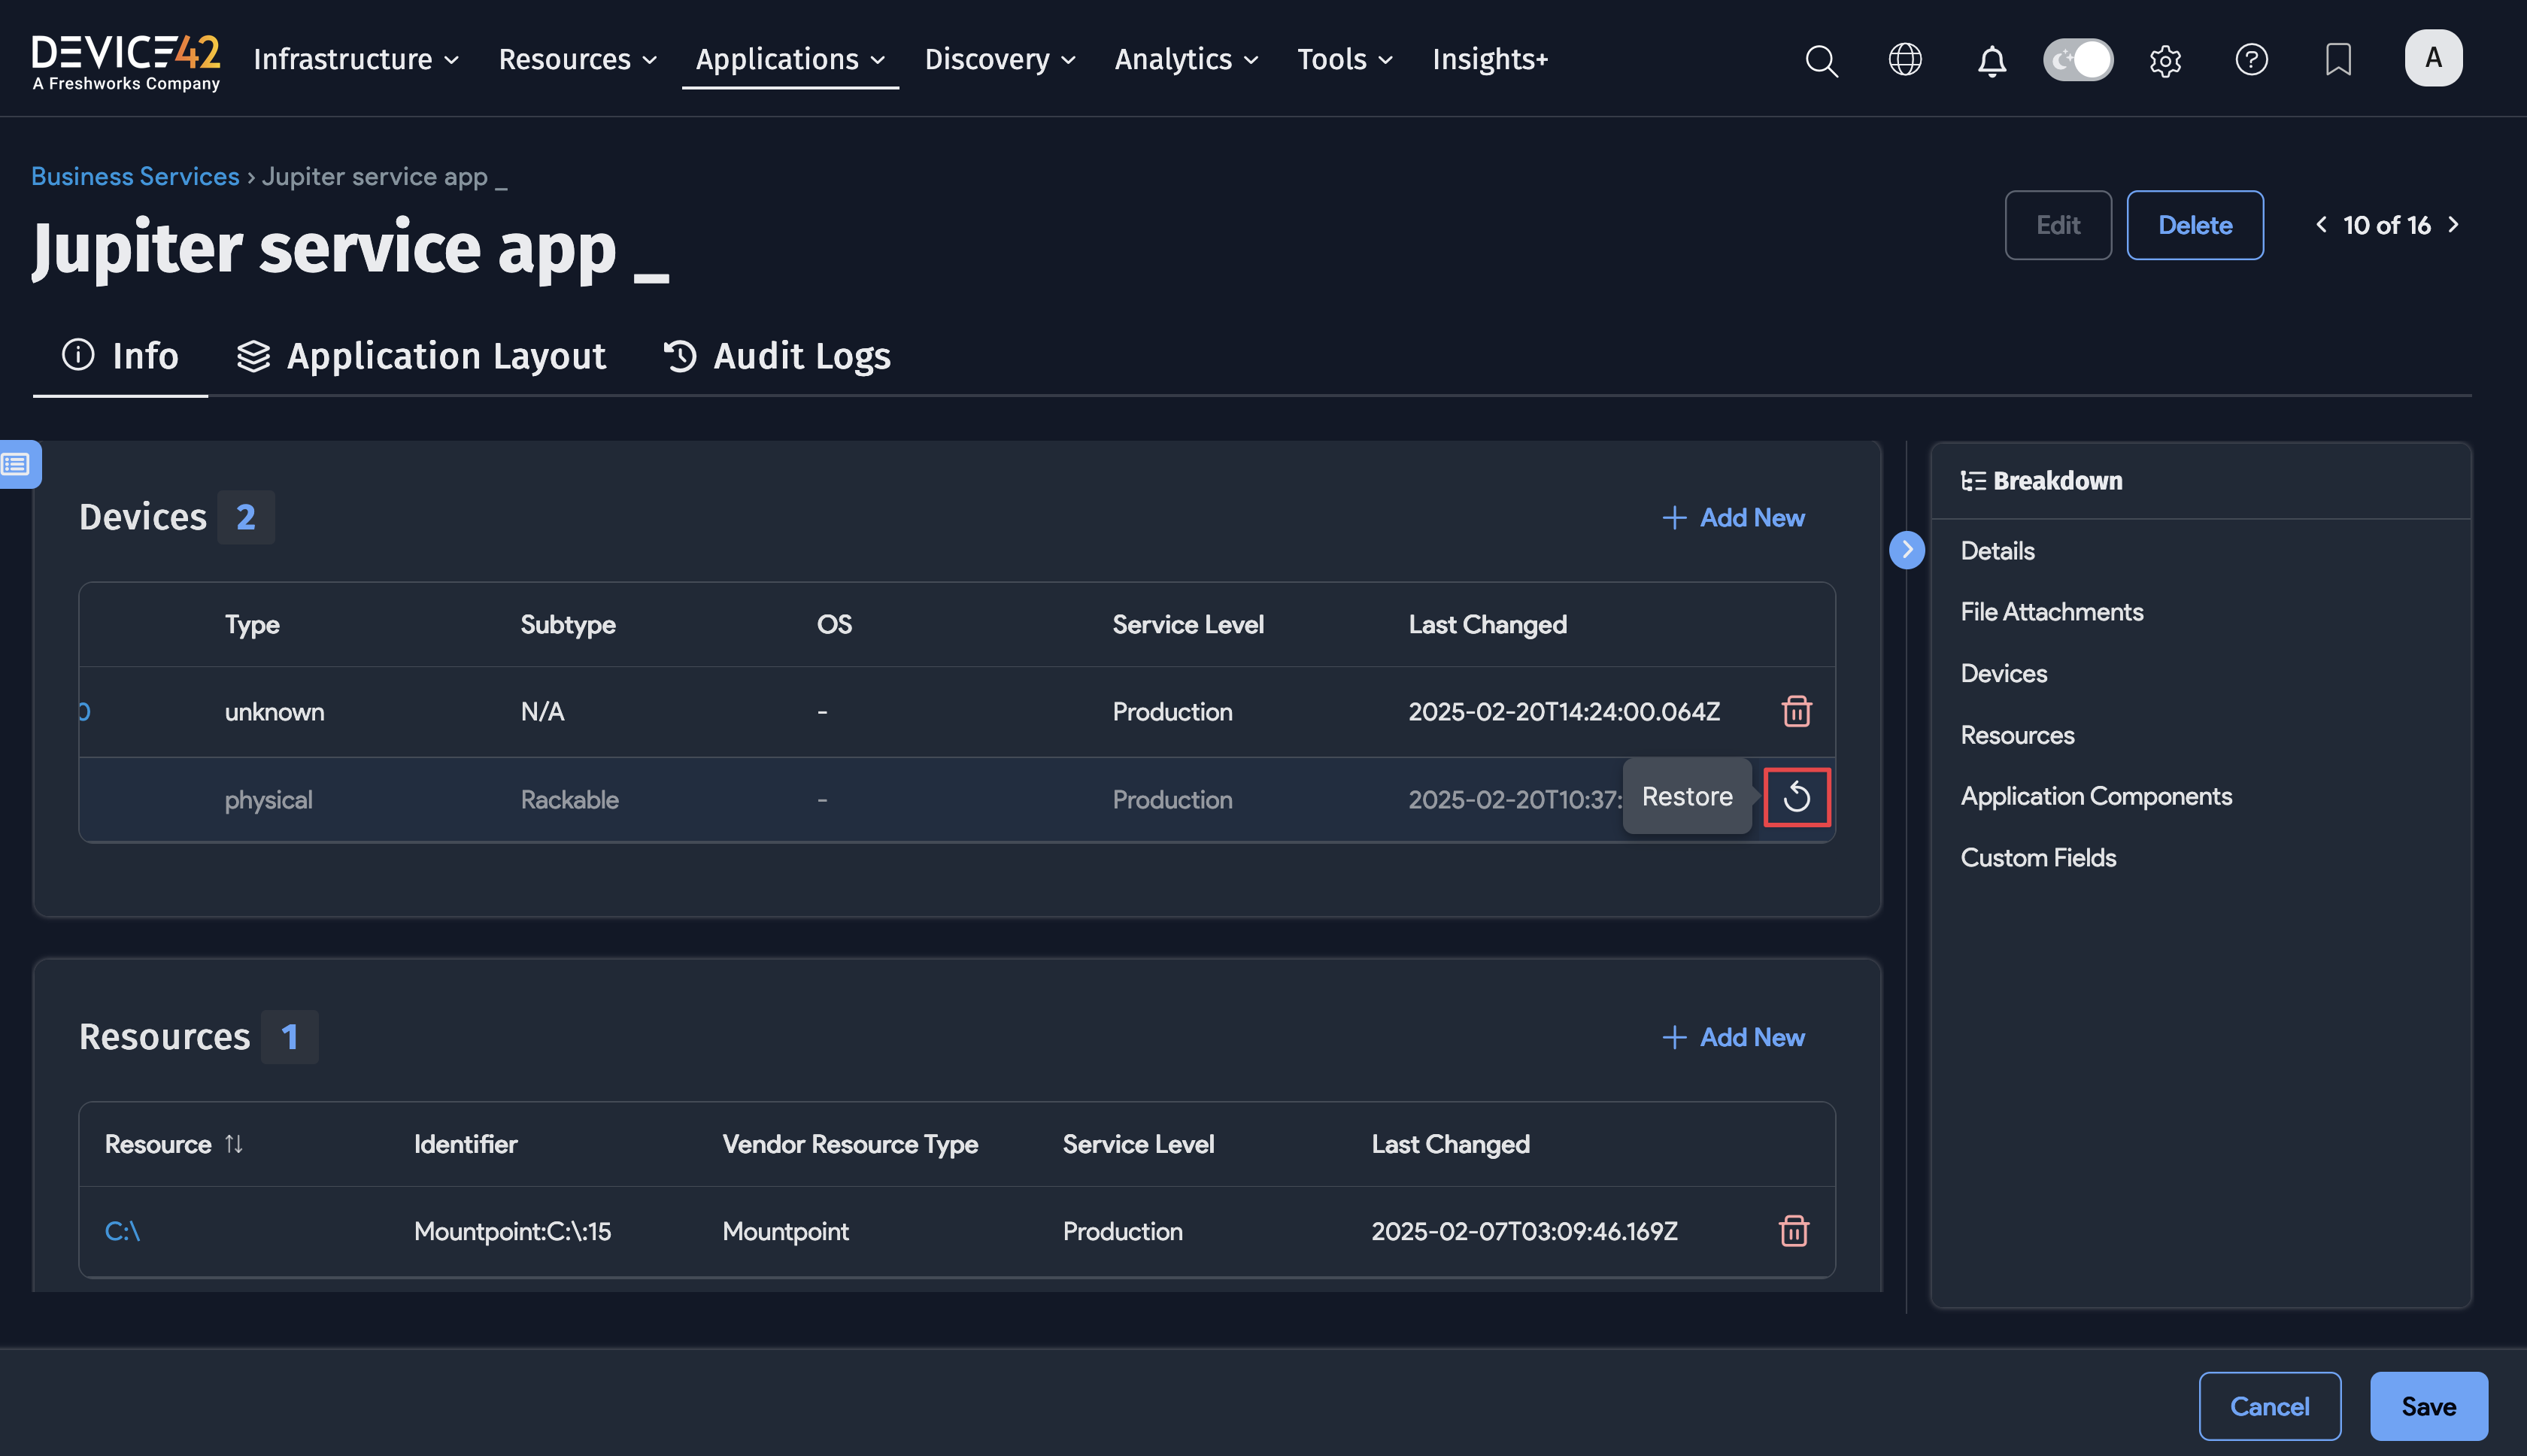Viewport: 2527px width, 1456px height.
Task: Open the Application Layout tab
Action: [x=421, y=356]
